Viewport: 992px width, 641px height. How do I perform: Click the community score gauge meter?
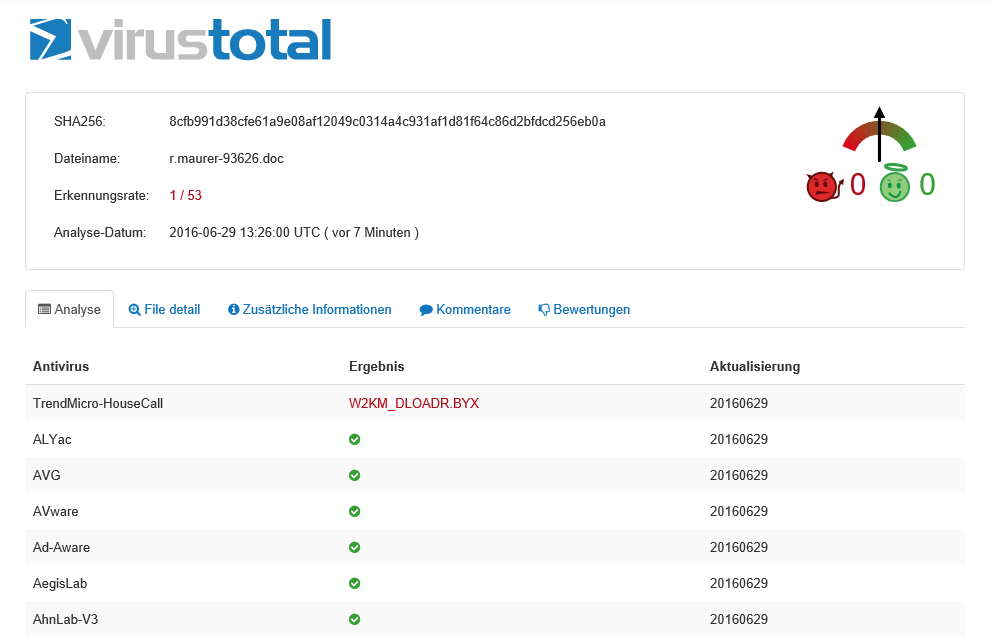[x=879, y=138]
